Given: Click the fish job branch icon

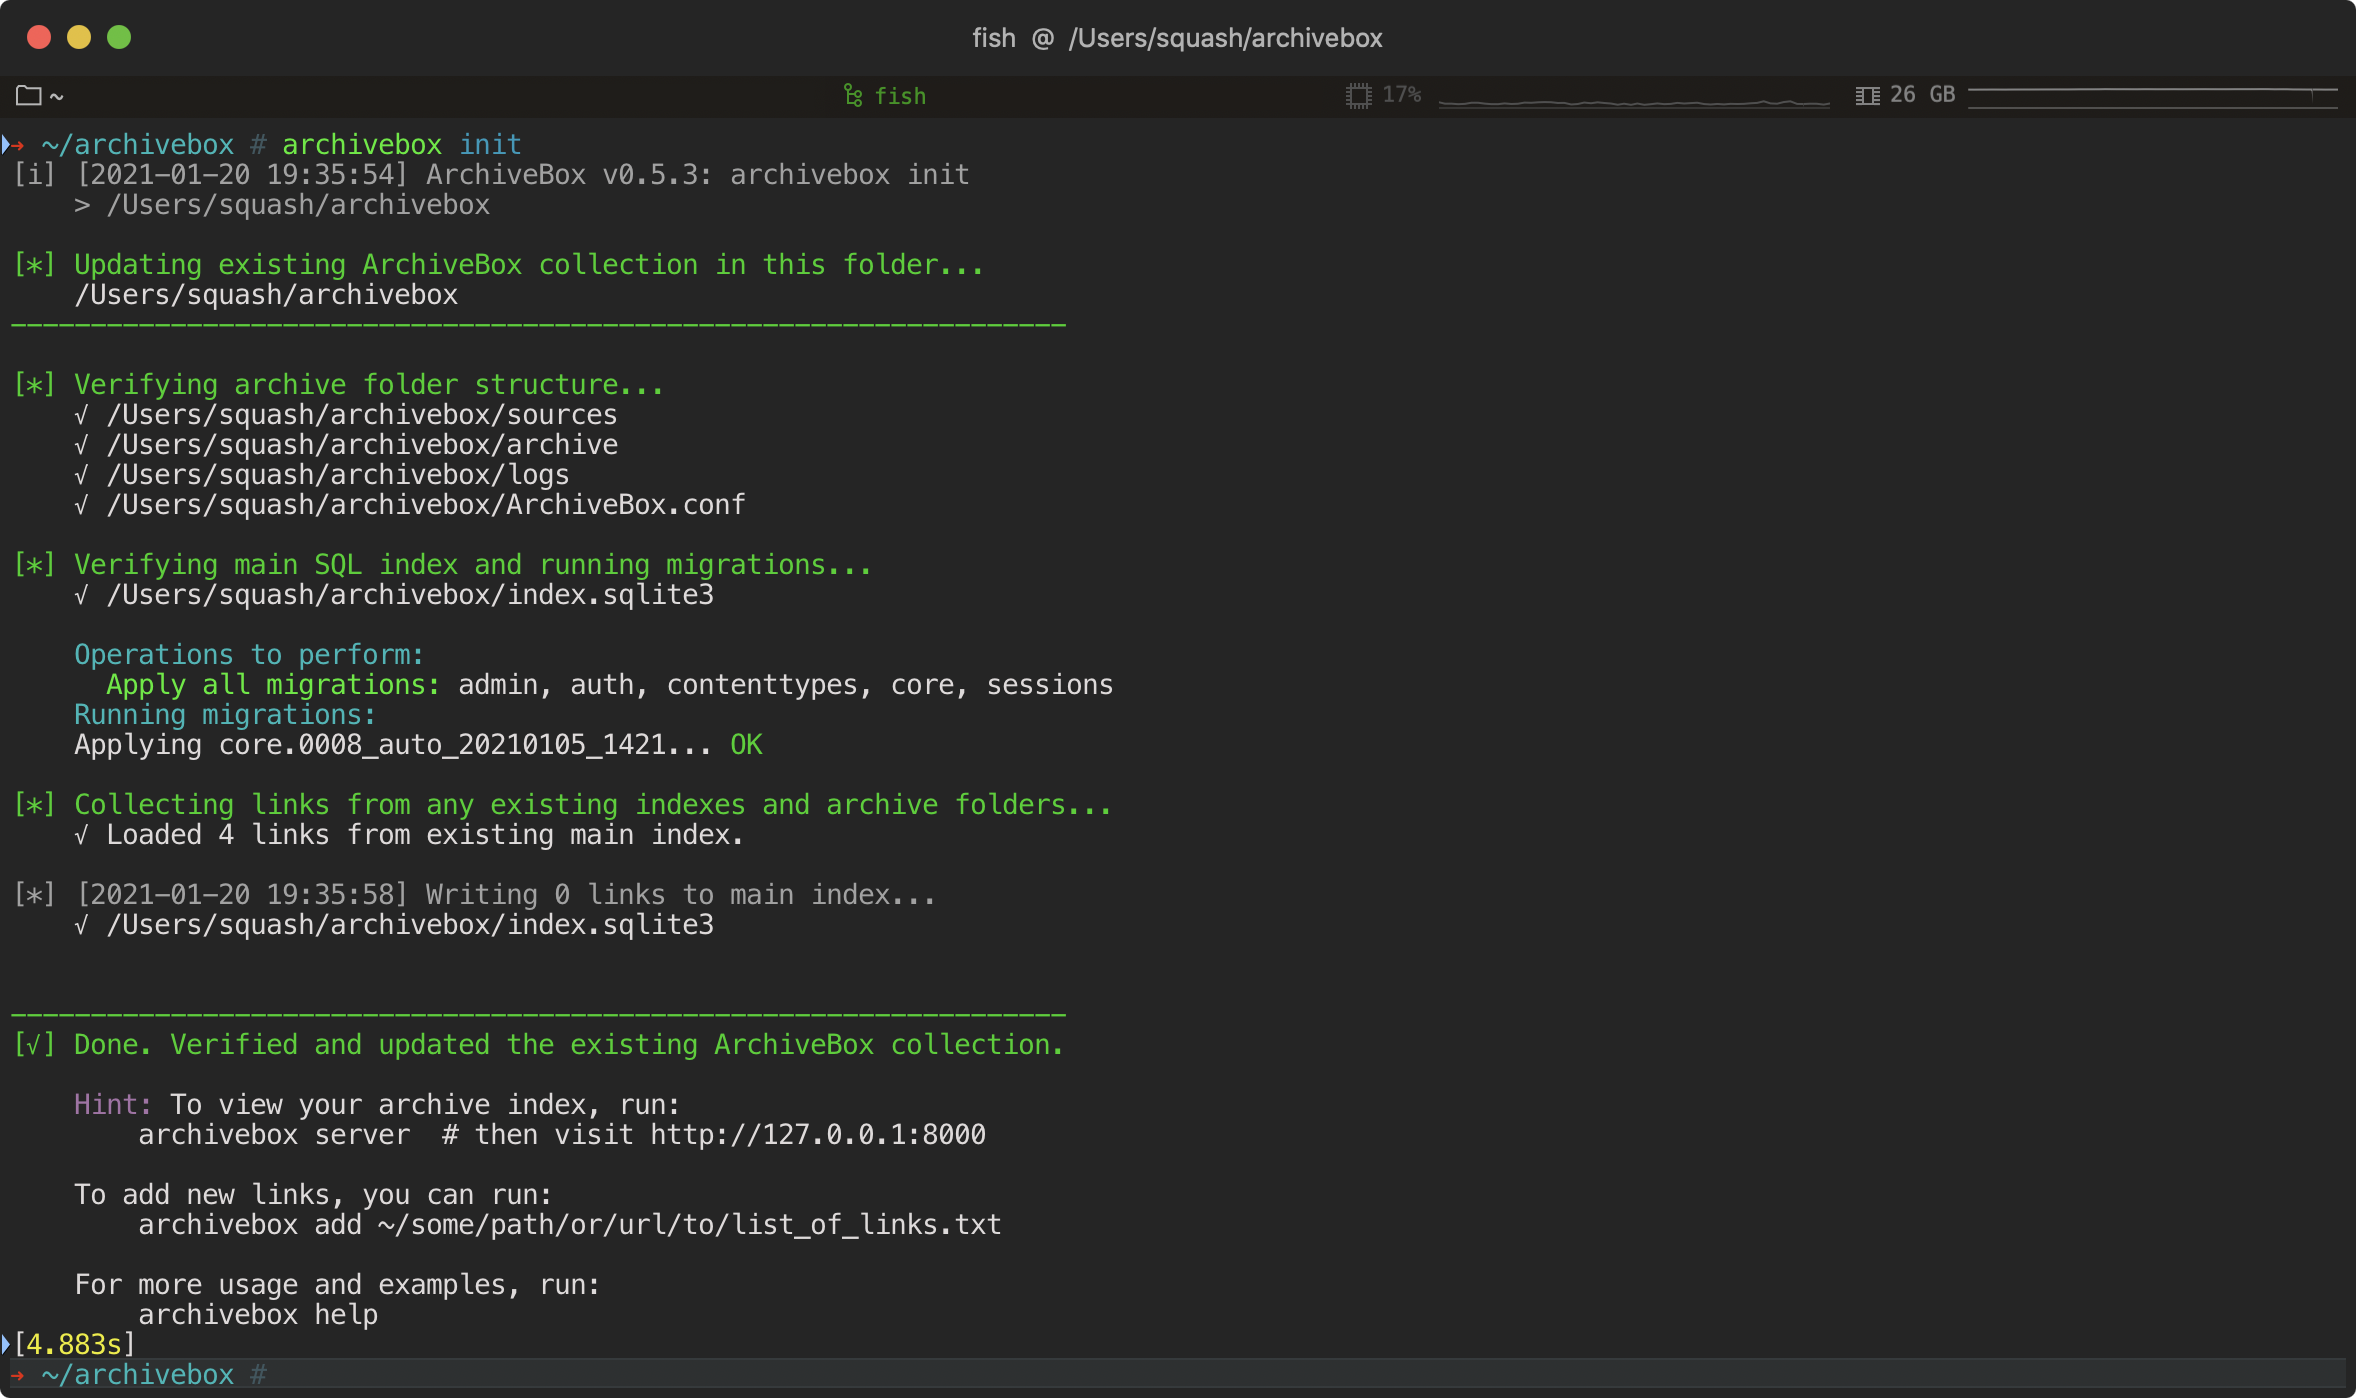Looking at the screenshot, I should [853, 96].
